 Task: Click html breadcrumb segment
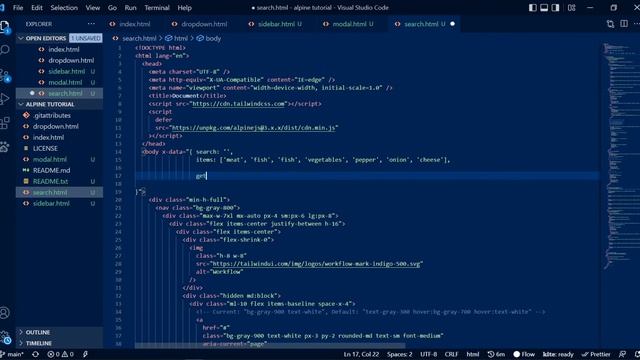tap(181, 38)
